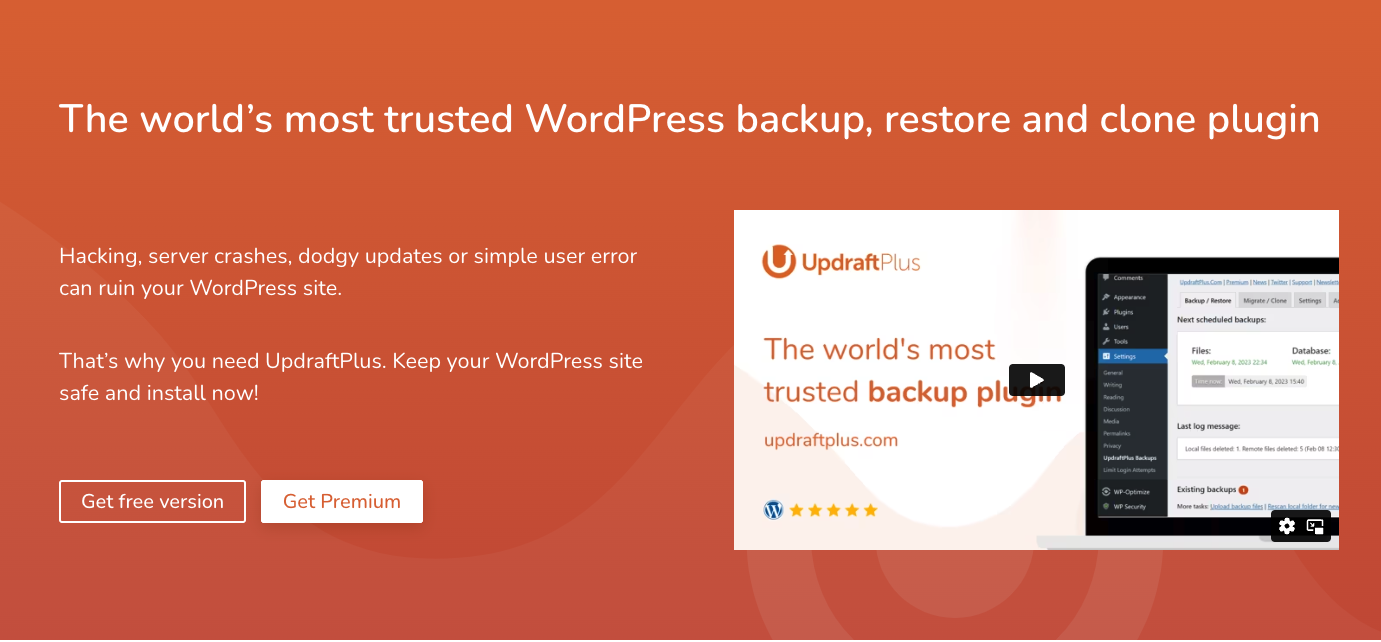The width and height of the screenshot is (1381, 642).
Task: Click updraftplus.com text in video
Action: [831, 440]
